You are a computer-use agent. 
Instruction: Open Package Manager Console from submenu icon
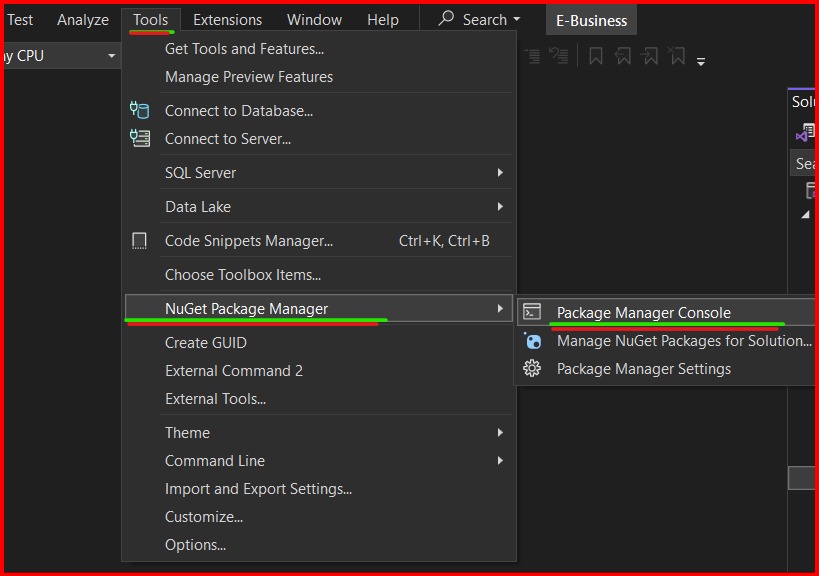532,312
